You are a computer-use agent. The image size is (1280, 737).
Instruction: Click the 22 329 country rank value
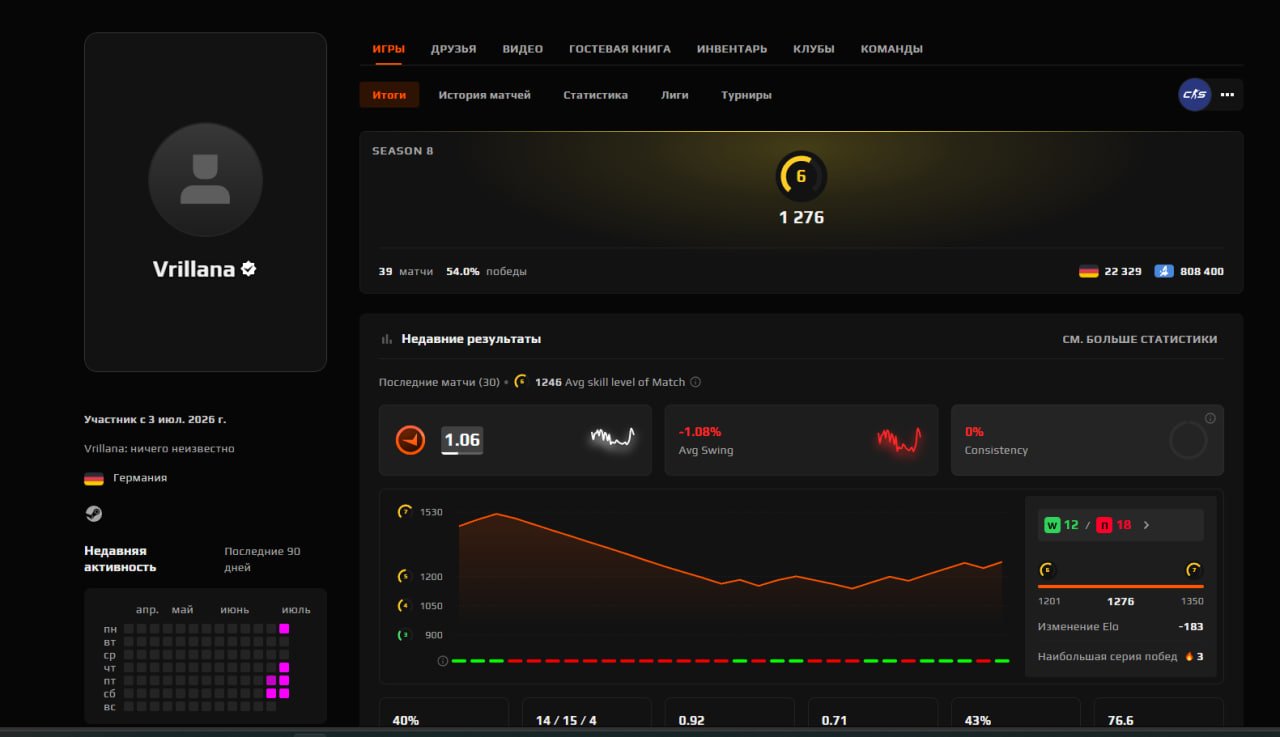coord(1122,271)
